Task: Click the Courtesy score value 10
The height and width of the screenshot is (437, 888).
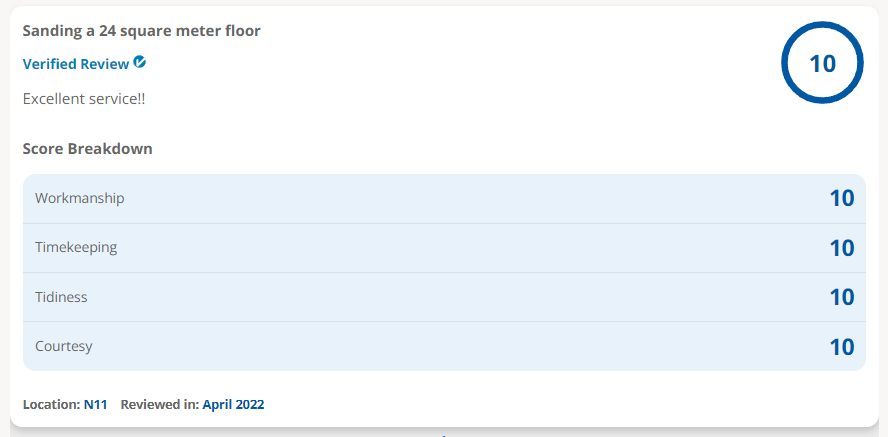Action: tap(842, 346)
